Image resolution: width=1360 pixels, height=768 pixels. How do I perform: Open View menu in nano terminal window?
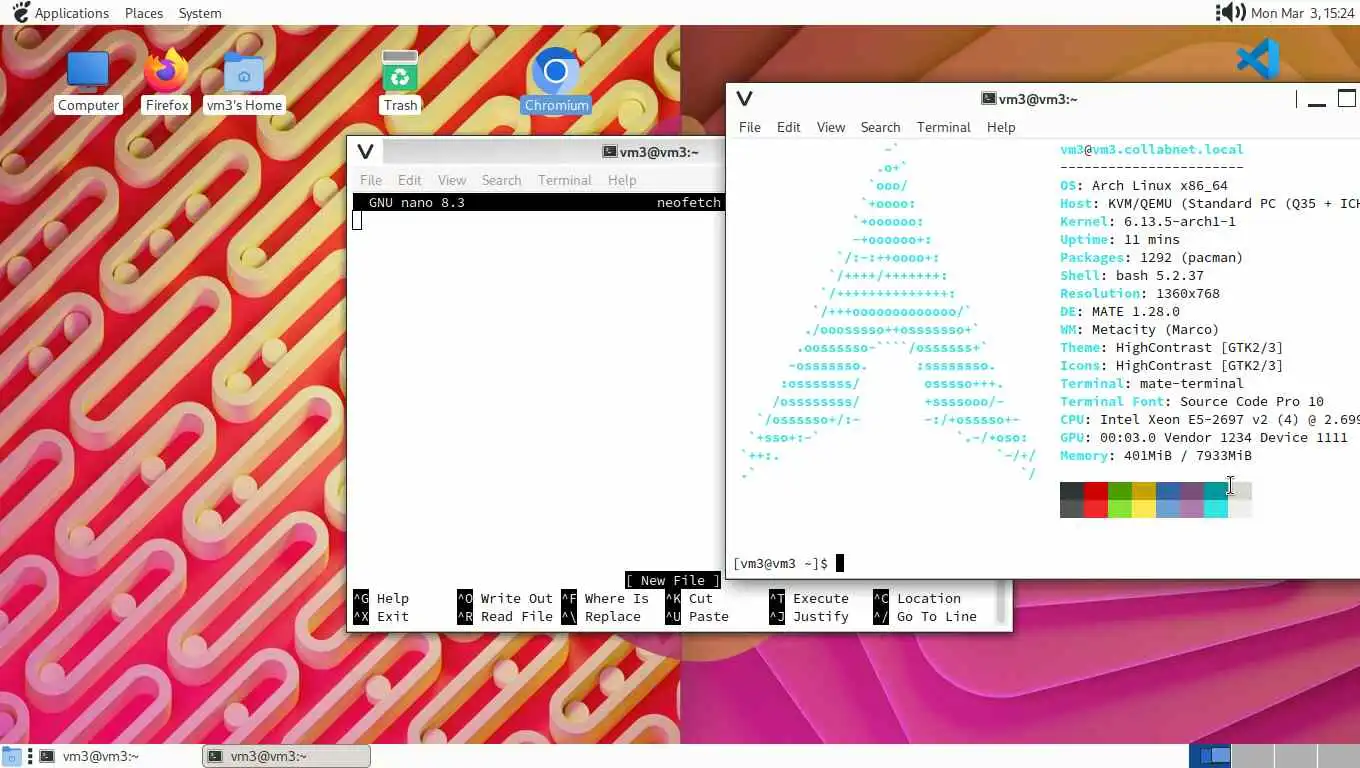coord(452,180)
